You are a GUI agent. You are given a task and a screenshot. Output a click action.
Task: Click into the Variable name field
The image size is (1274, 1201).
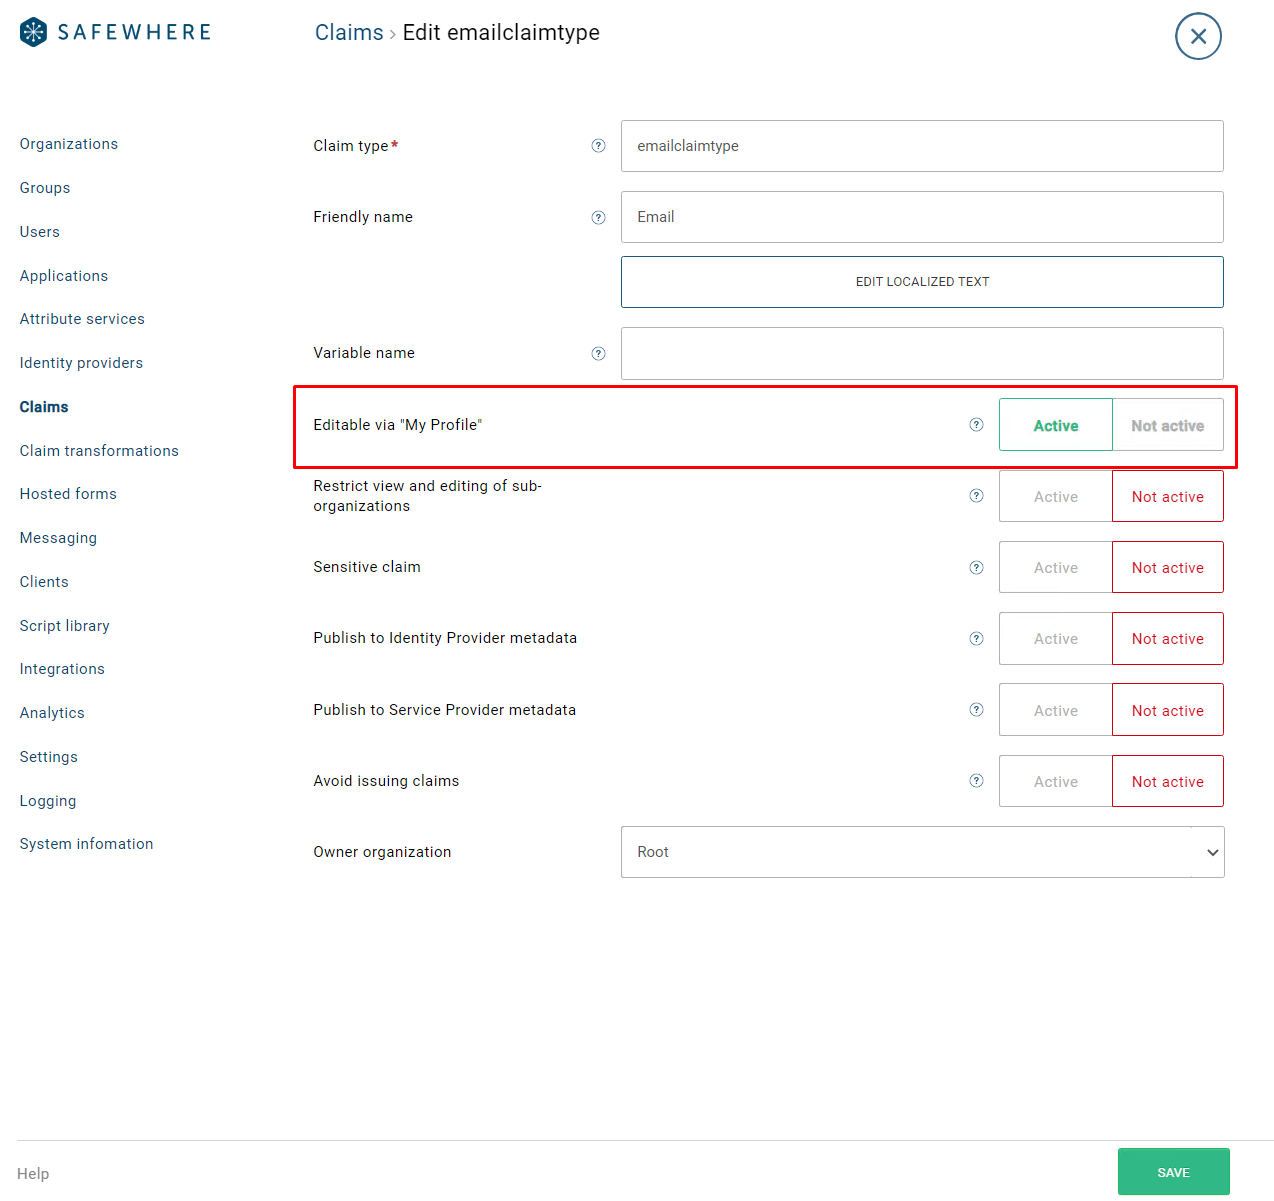pyautogui.click(x=922, y=354)
